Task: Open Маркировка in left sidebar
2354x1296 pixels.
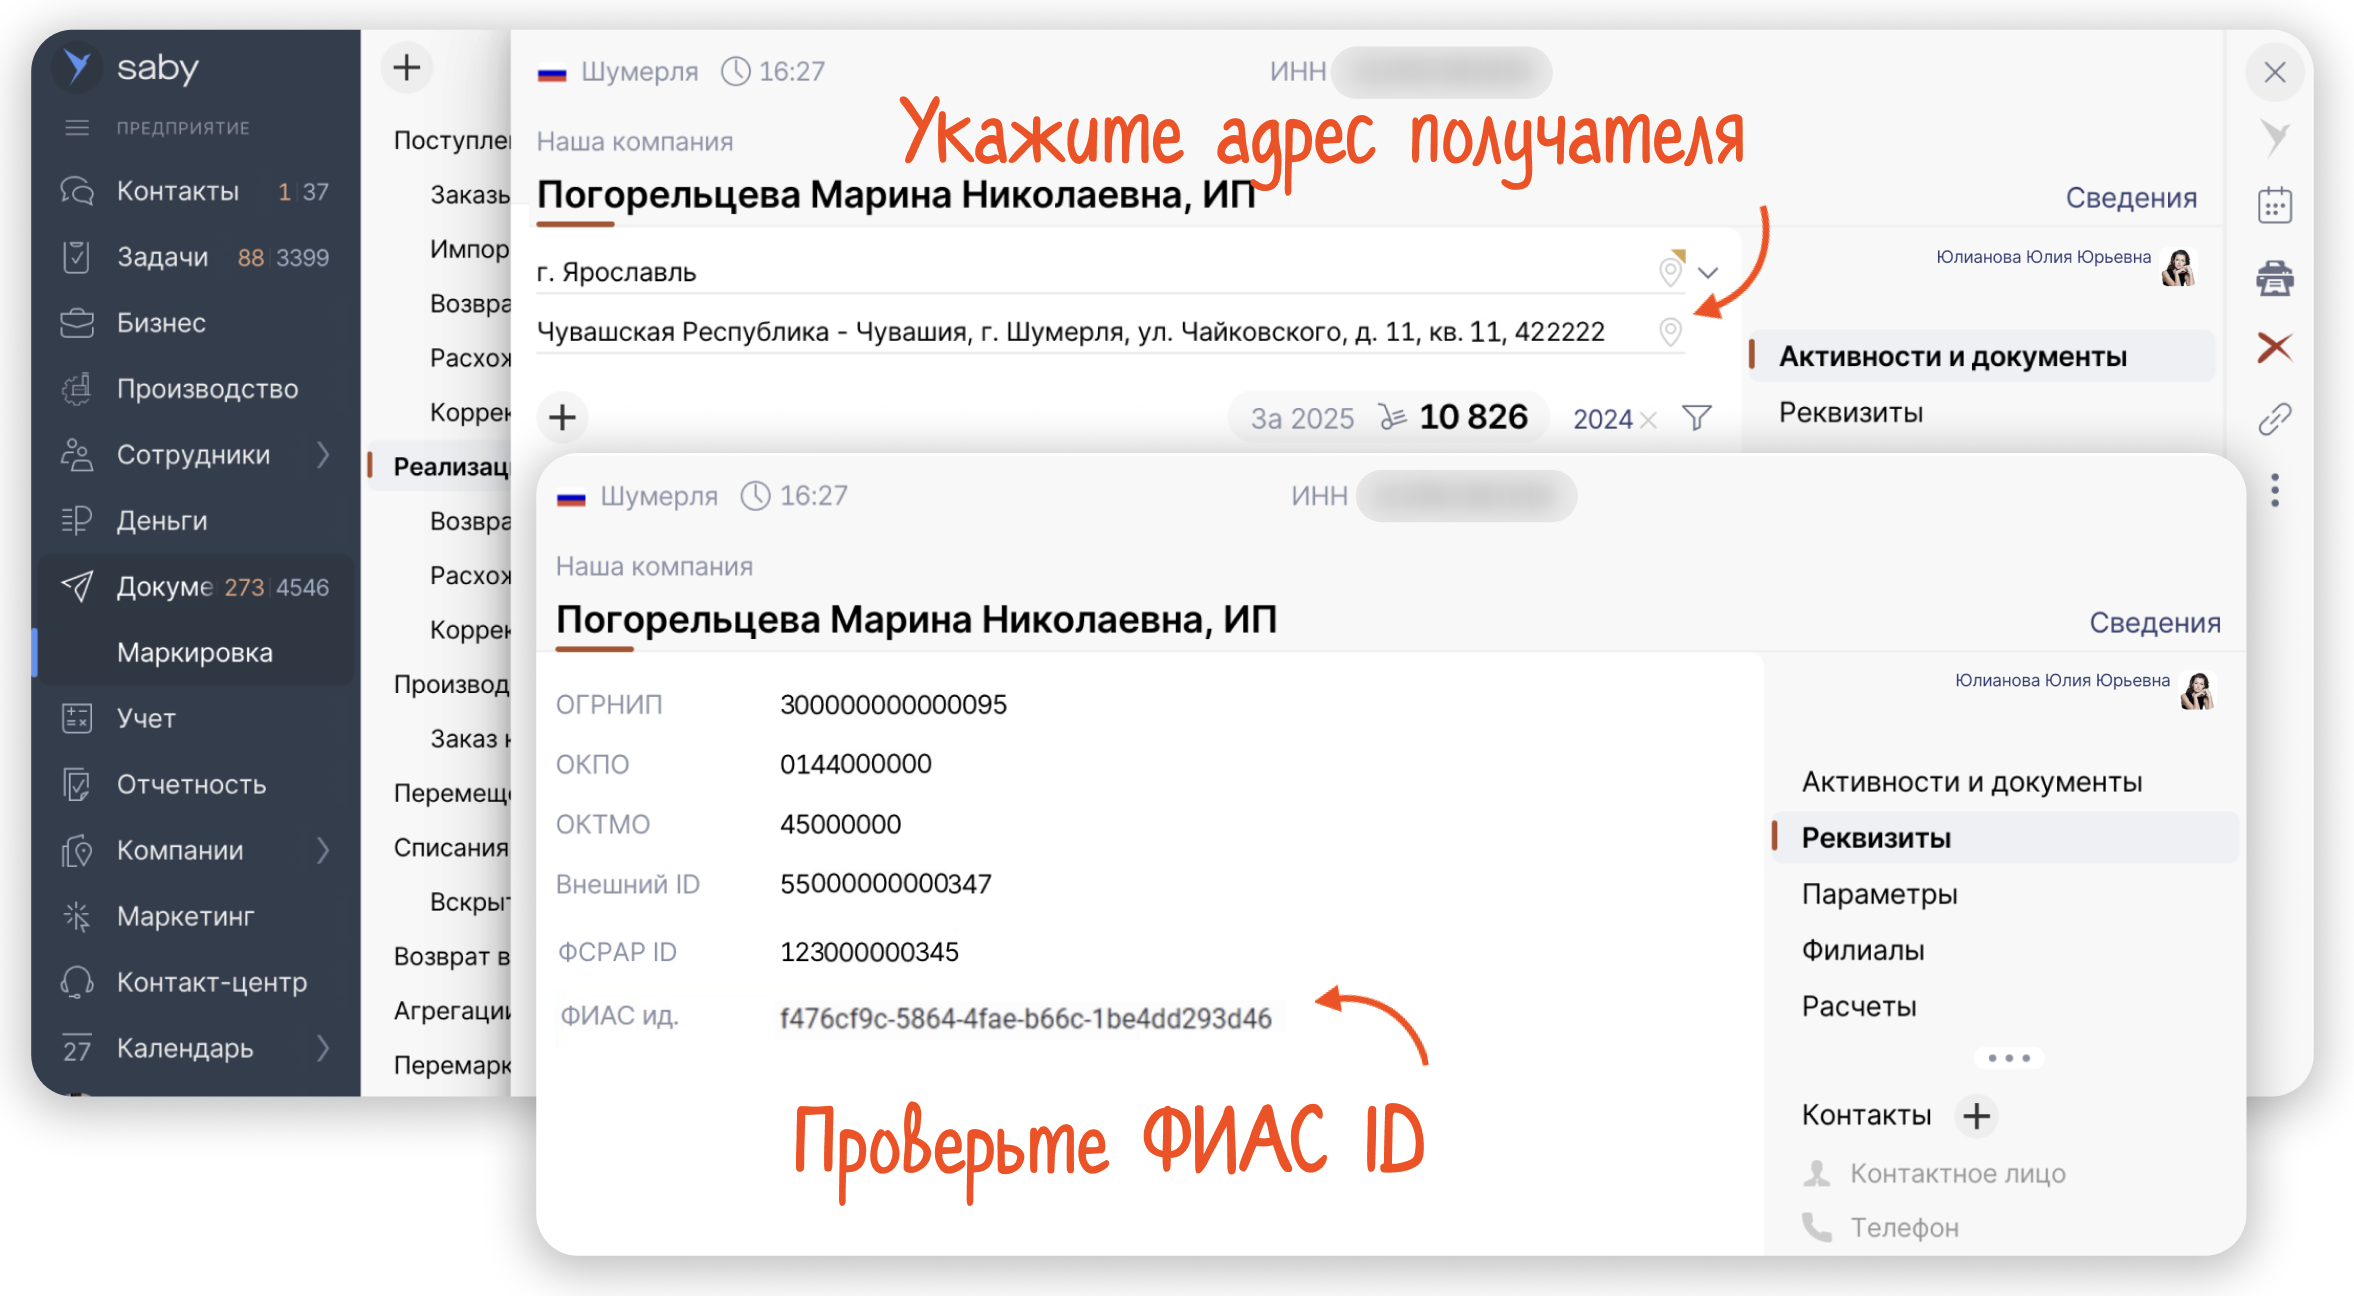Action: tap(194, 653)
